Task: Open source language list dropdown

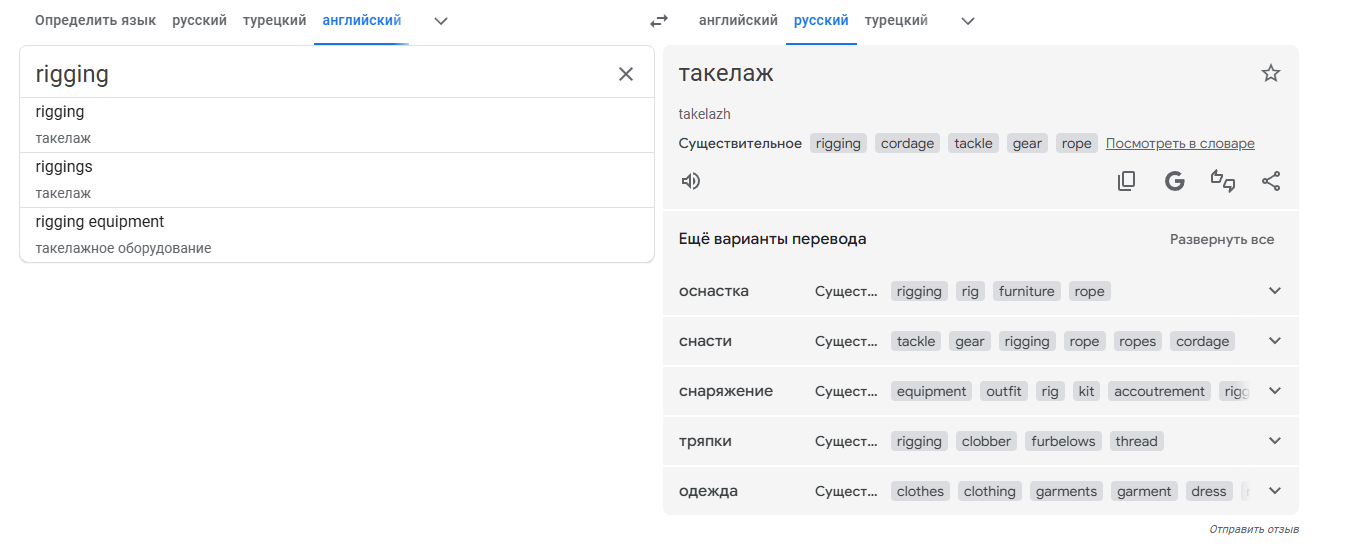Action: pyautogui.click(x=441, y=21)
